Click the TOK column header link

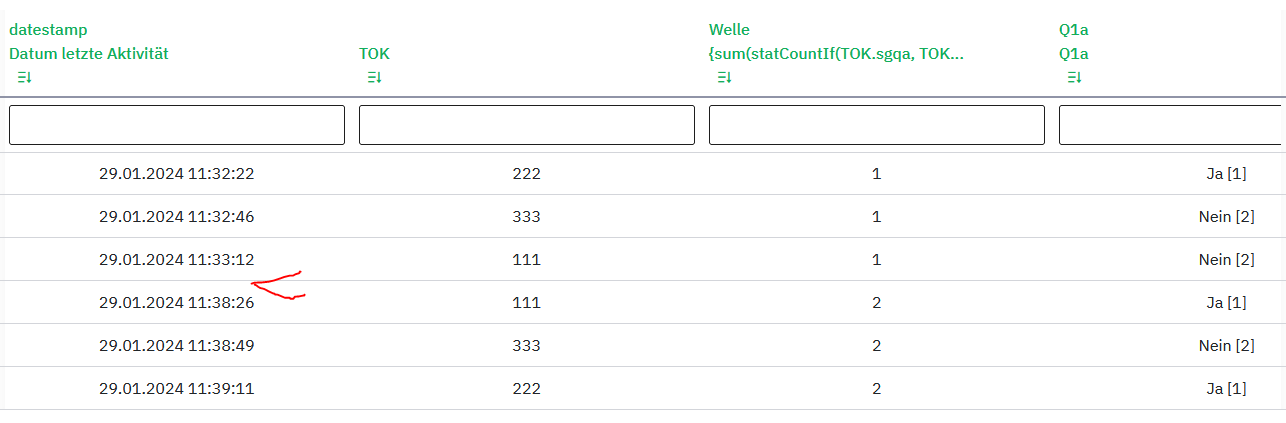point(374,54)
